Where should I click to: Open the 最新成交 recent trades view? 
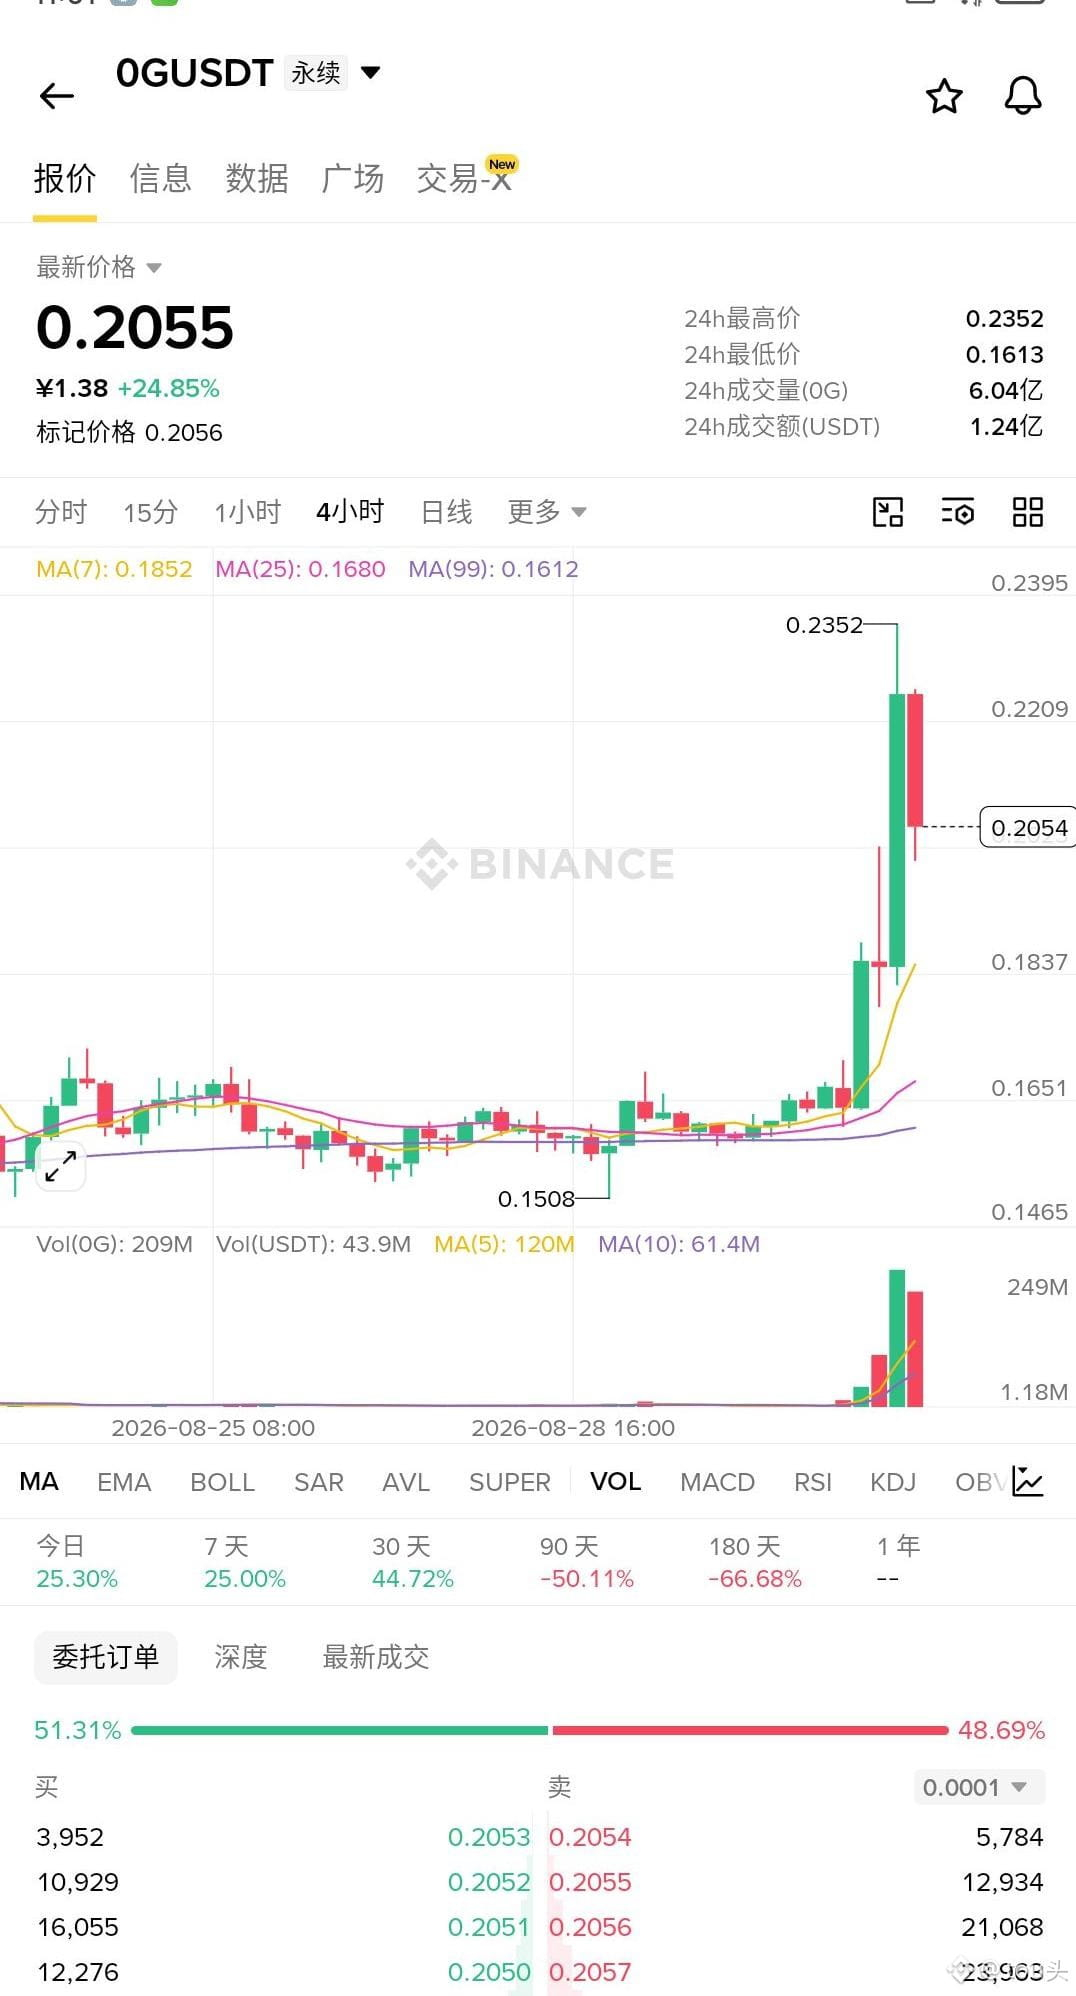point(376,1657)
